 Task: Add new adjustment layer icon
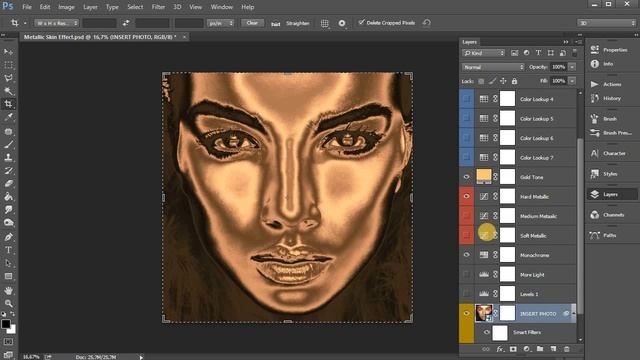click(x=527, y=349)
